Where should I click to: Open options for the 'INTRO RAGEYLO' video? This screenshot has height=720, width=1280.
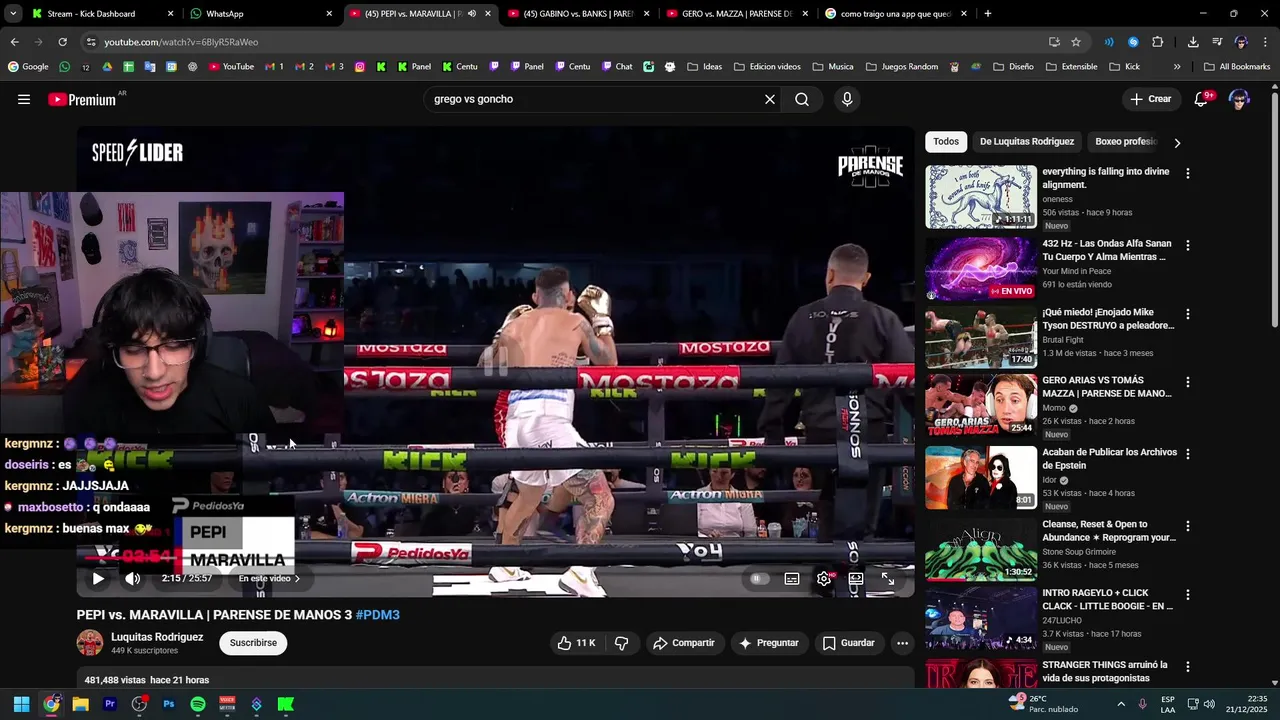1187,594
